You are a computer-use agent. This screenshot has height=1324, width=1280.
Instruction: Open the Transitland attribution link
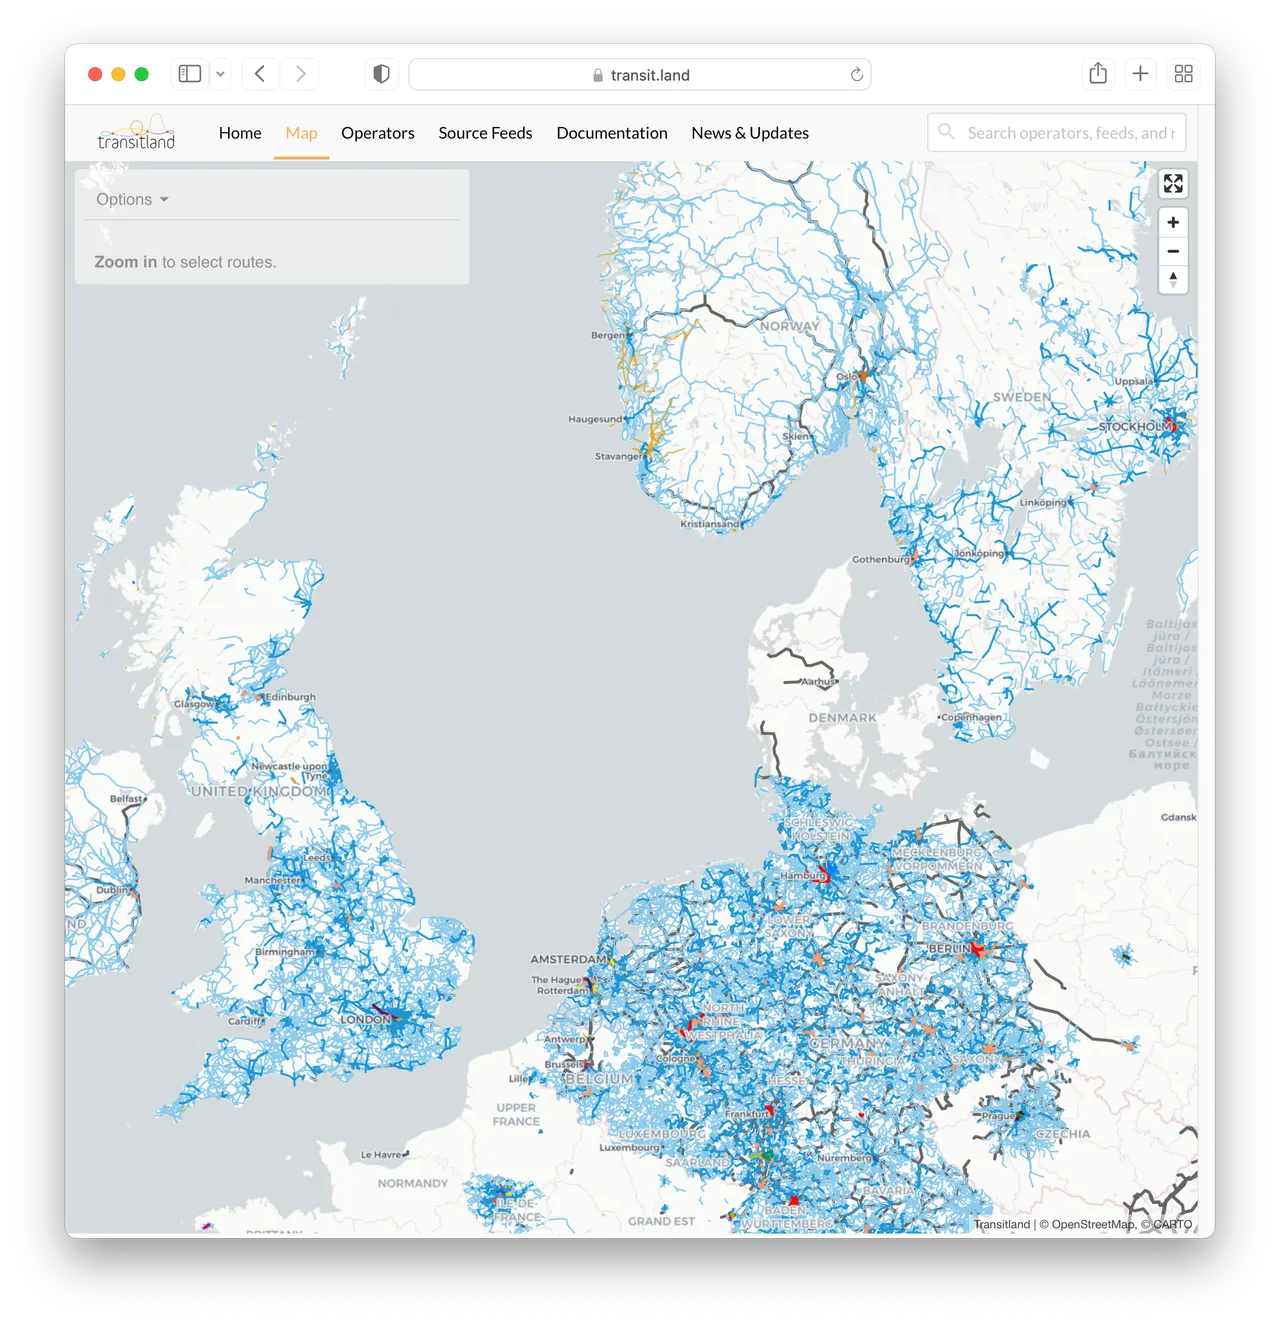pyautogui.click(x=1002, y=1224)
